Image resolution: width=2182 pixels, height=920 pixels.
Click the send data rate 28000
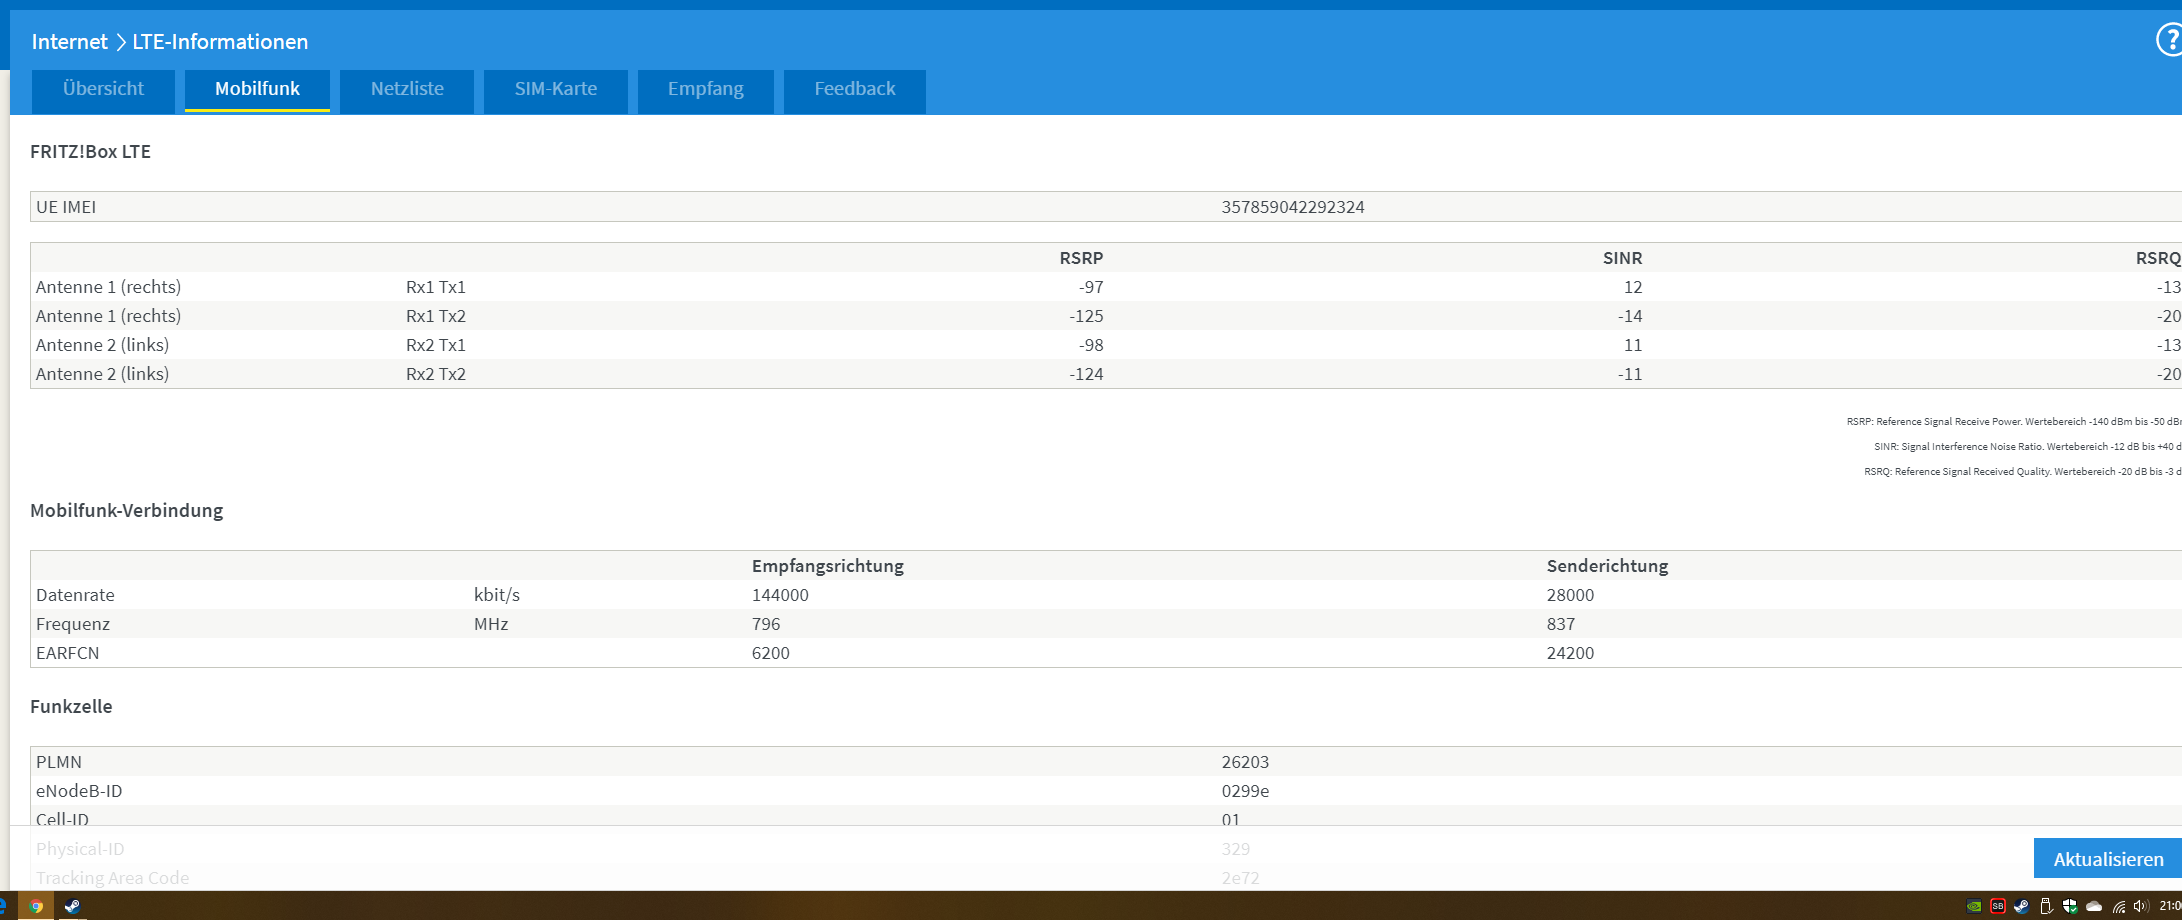point(1570,595)
